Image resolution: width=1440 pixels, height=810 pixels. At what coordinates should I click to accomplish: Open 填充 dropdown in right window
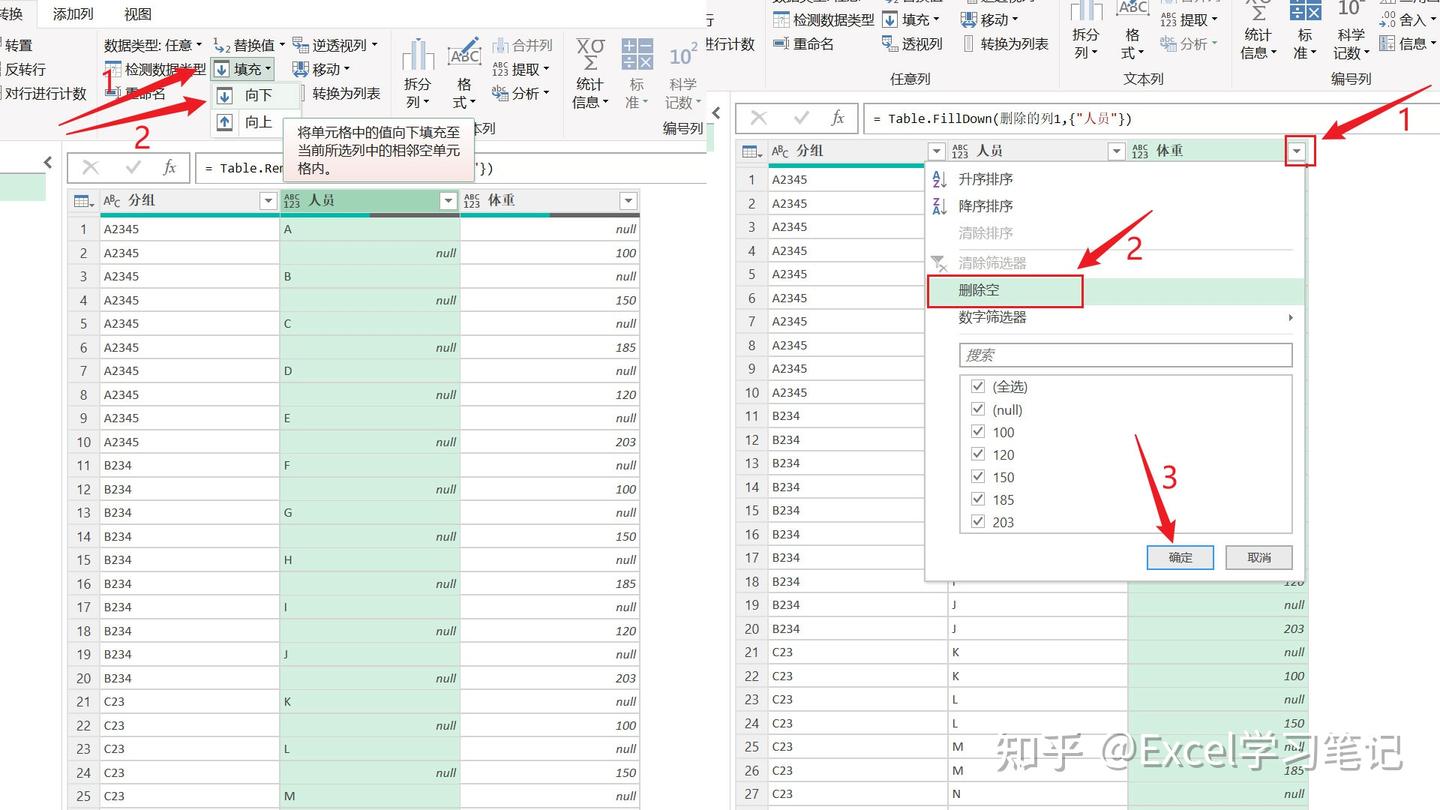pyautogui.click(x=911, y=20)
